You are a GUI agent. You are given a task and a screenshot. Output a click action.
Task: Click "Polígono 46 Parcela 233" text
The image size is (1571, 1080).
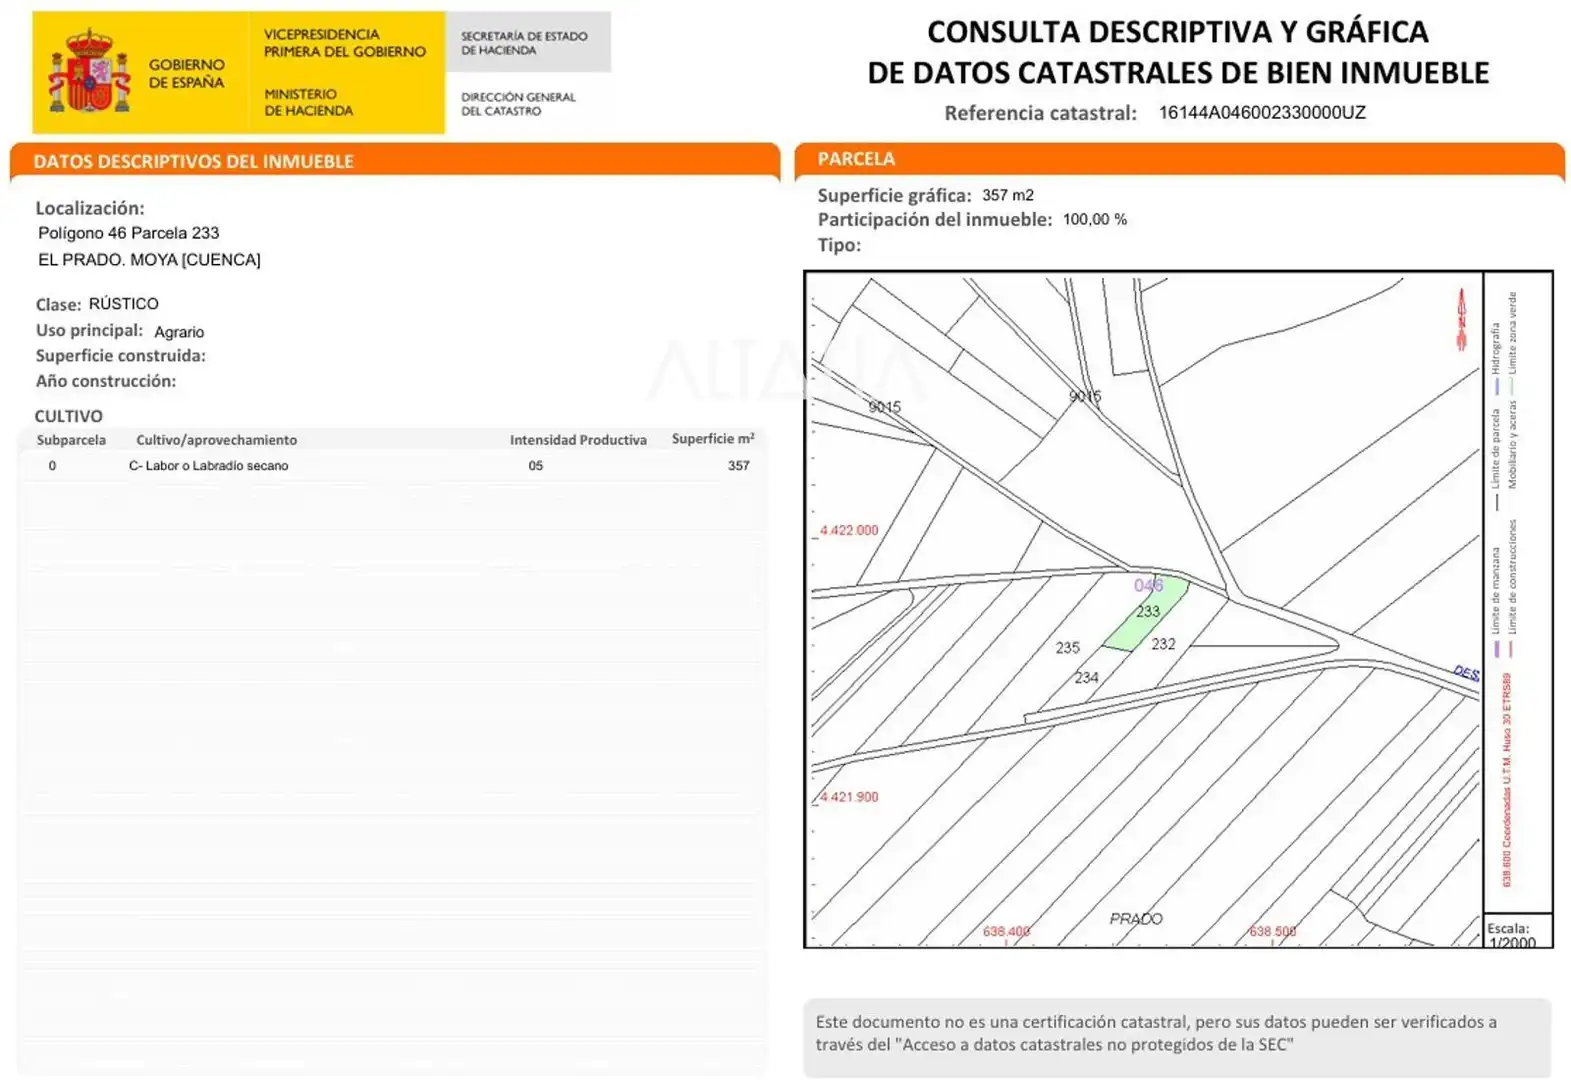129,233
